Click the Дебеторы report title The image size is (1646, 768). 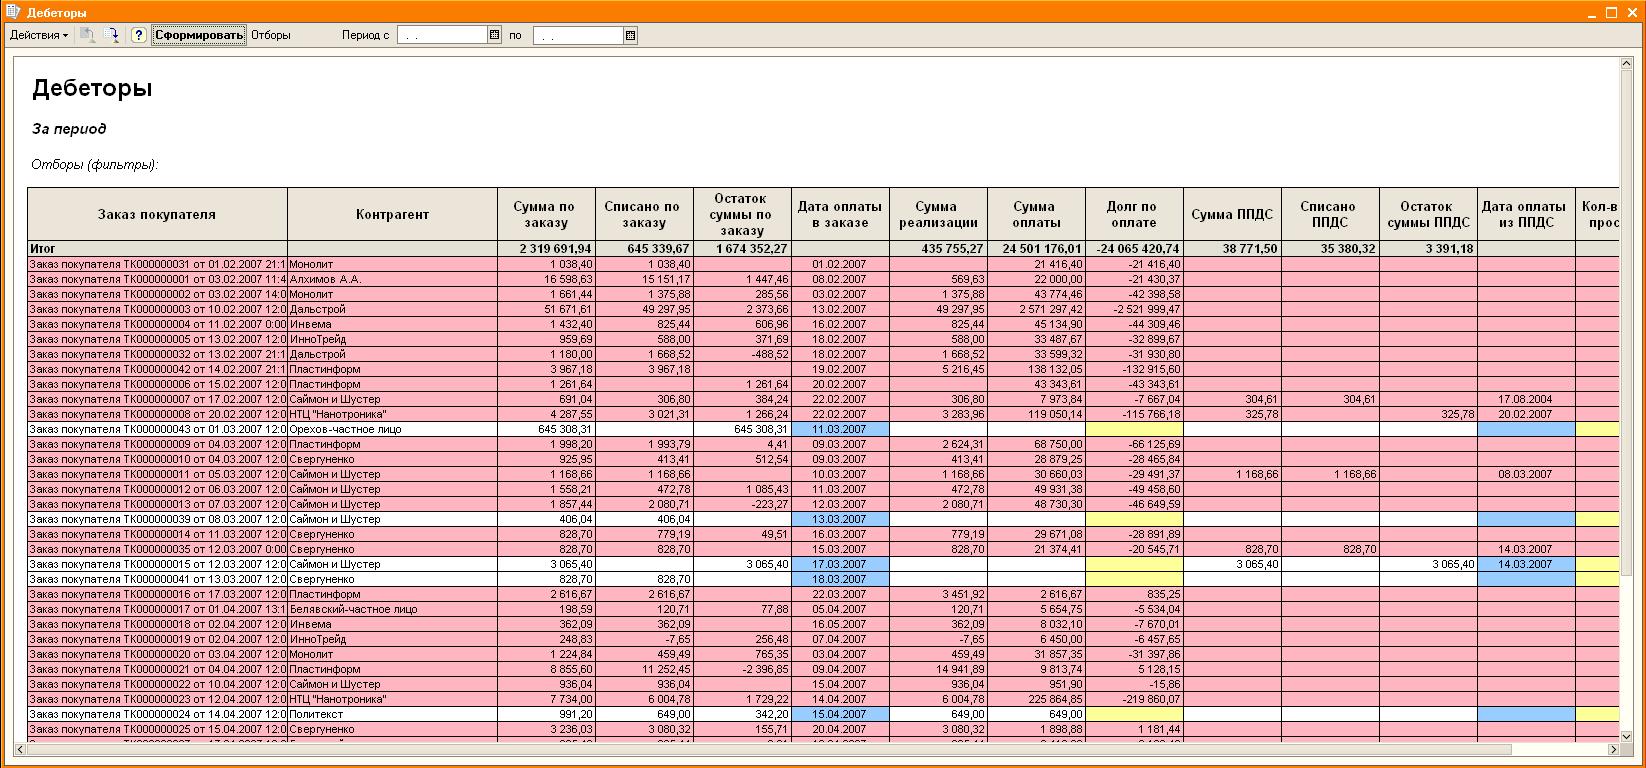click(x=92, y=88)
